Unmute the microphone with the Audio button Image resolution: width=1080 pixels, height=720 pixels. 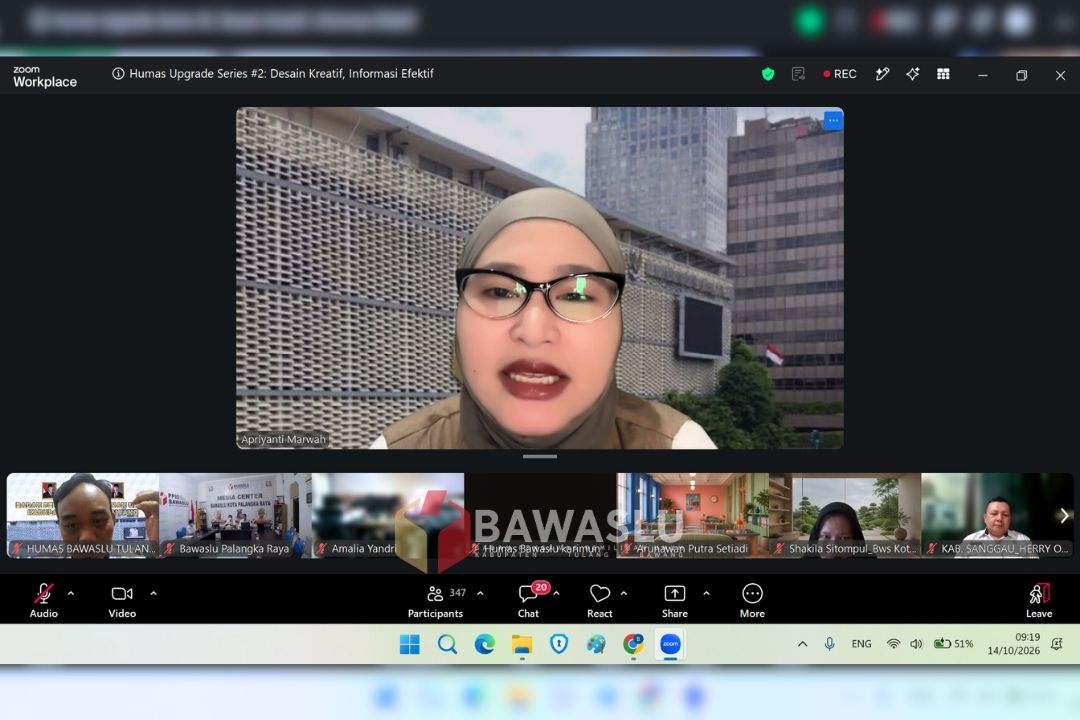43,600
